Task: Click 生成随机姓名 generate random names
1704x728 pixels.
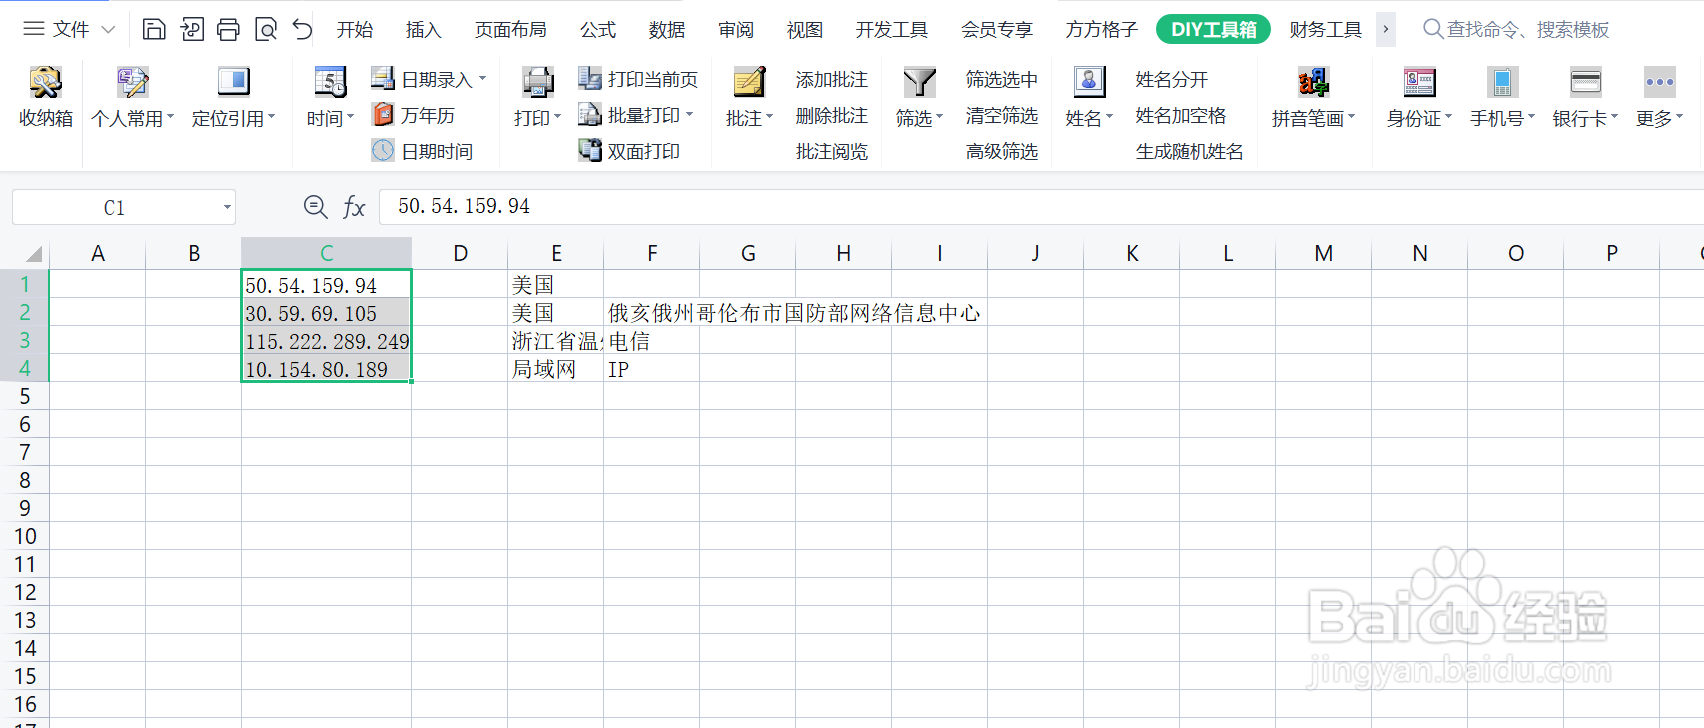Action: 1190,151
